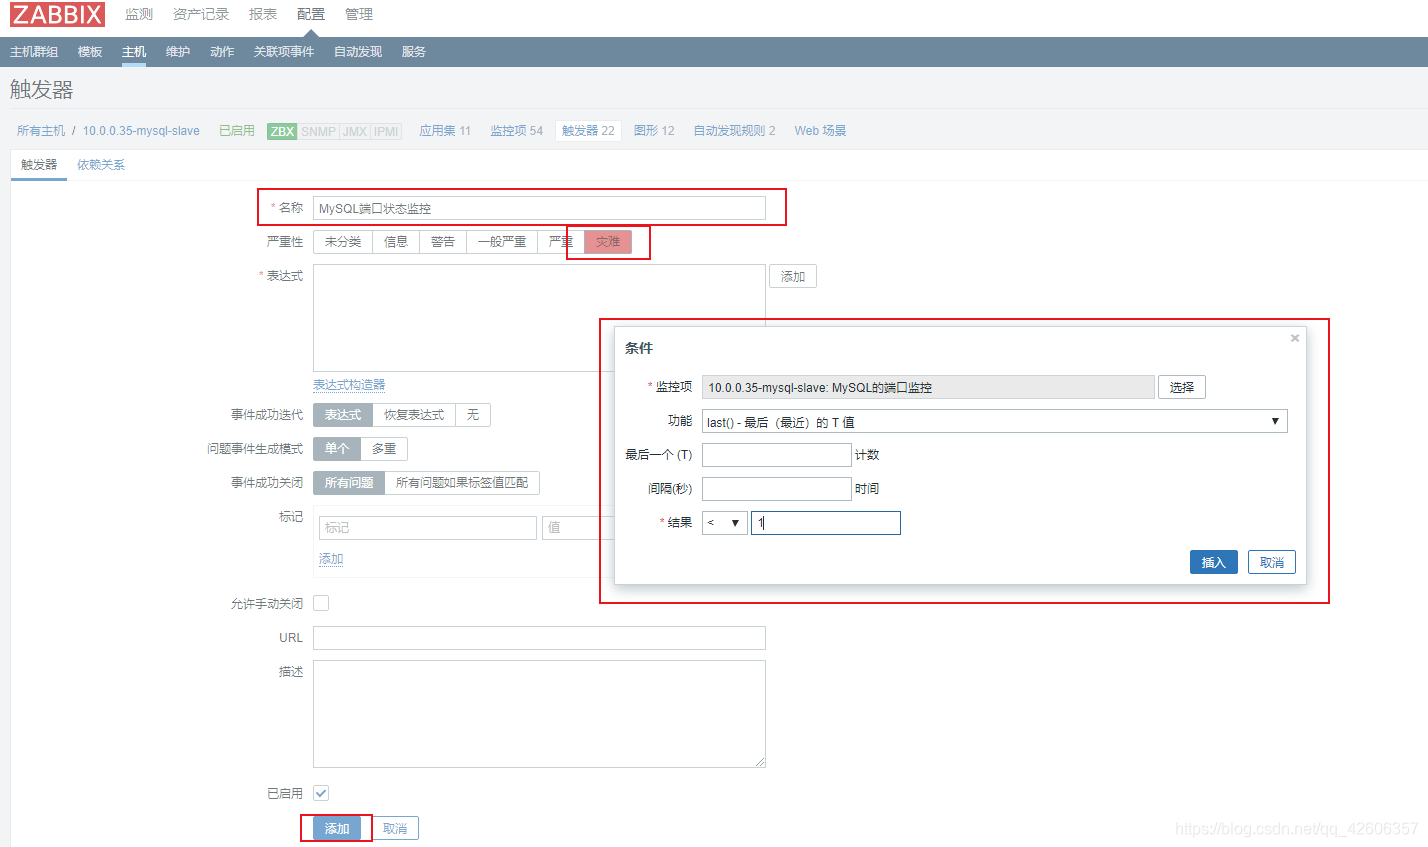Image resolution: width=1428 pixels, height=847 pixels.
Task: Select severity 灾难
Action: [x=608, y=242]
